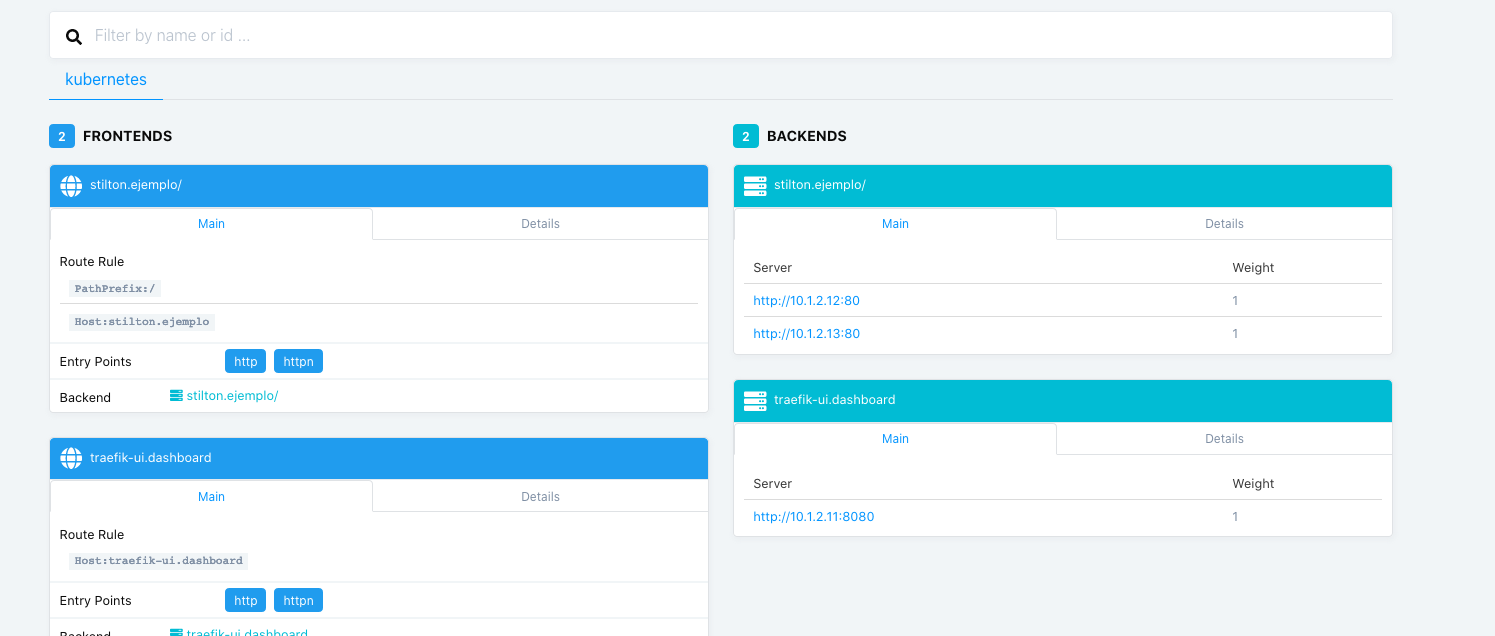Click the backends count badge
Screen dimensions: 1495x636
pyautogui.click(x=745, y=136)
